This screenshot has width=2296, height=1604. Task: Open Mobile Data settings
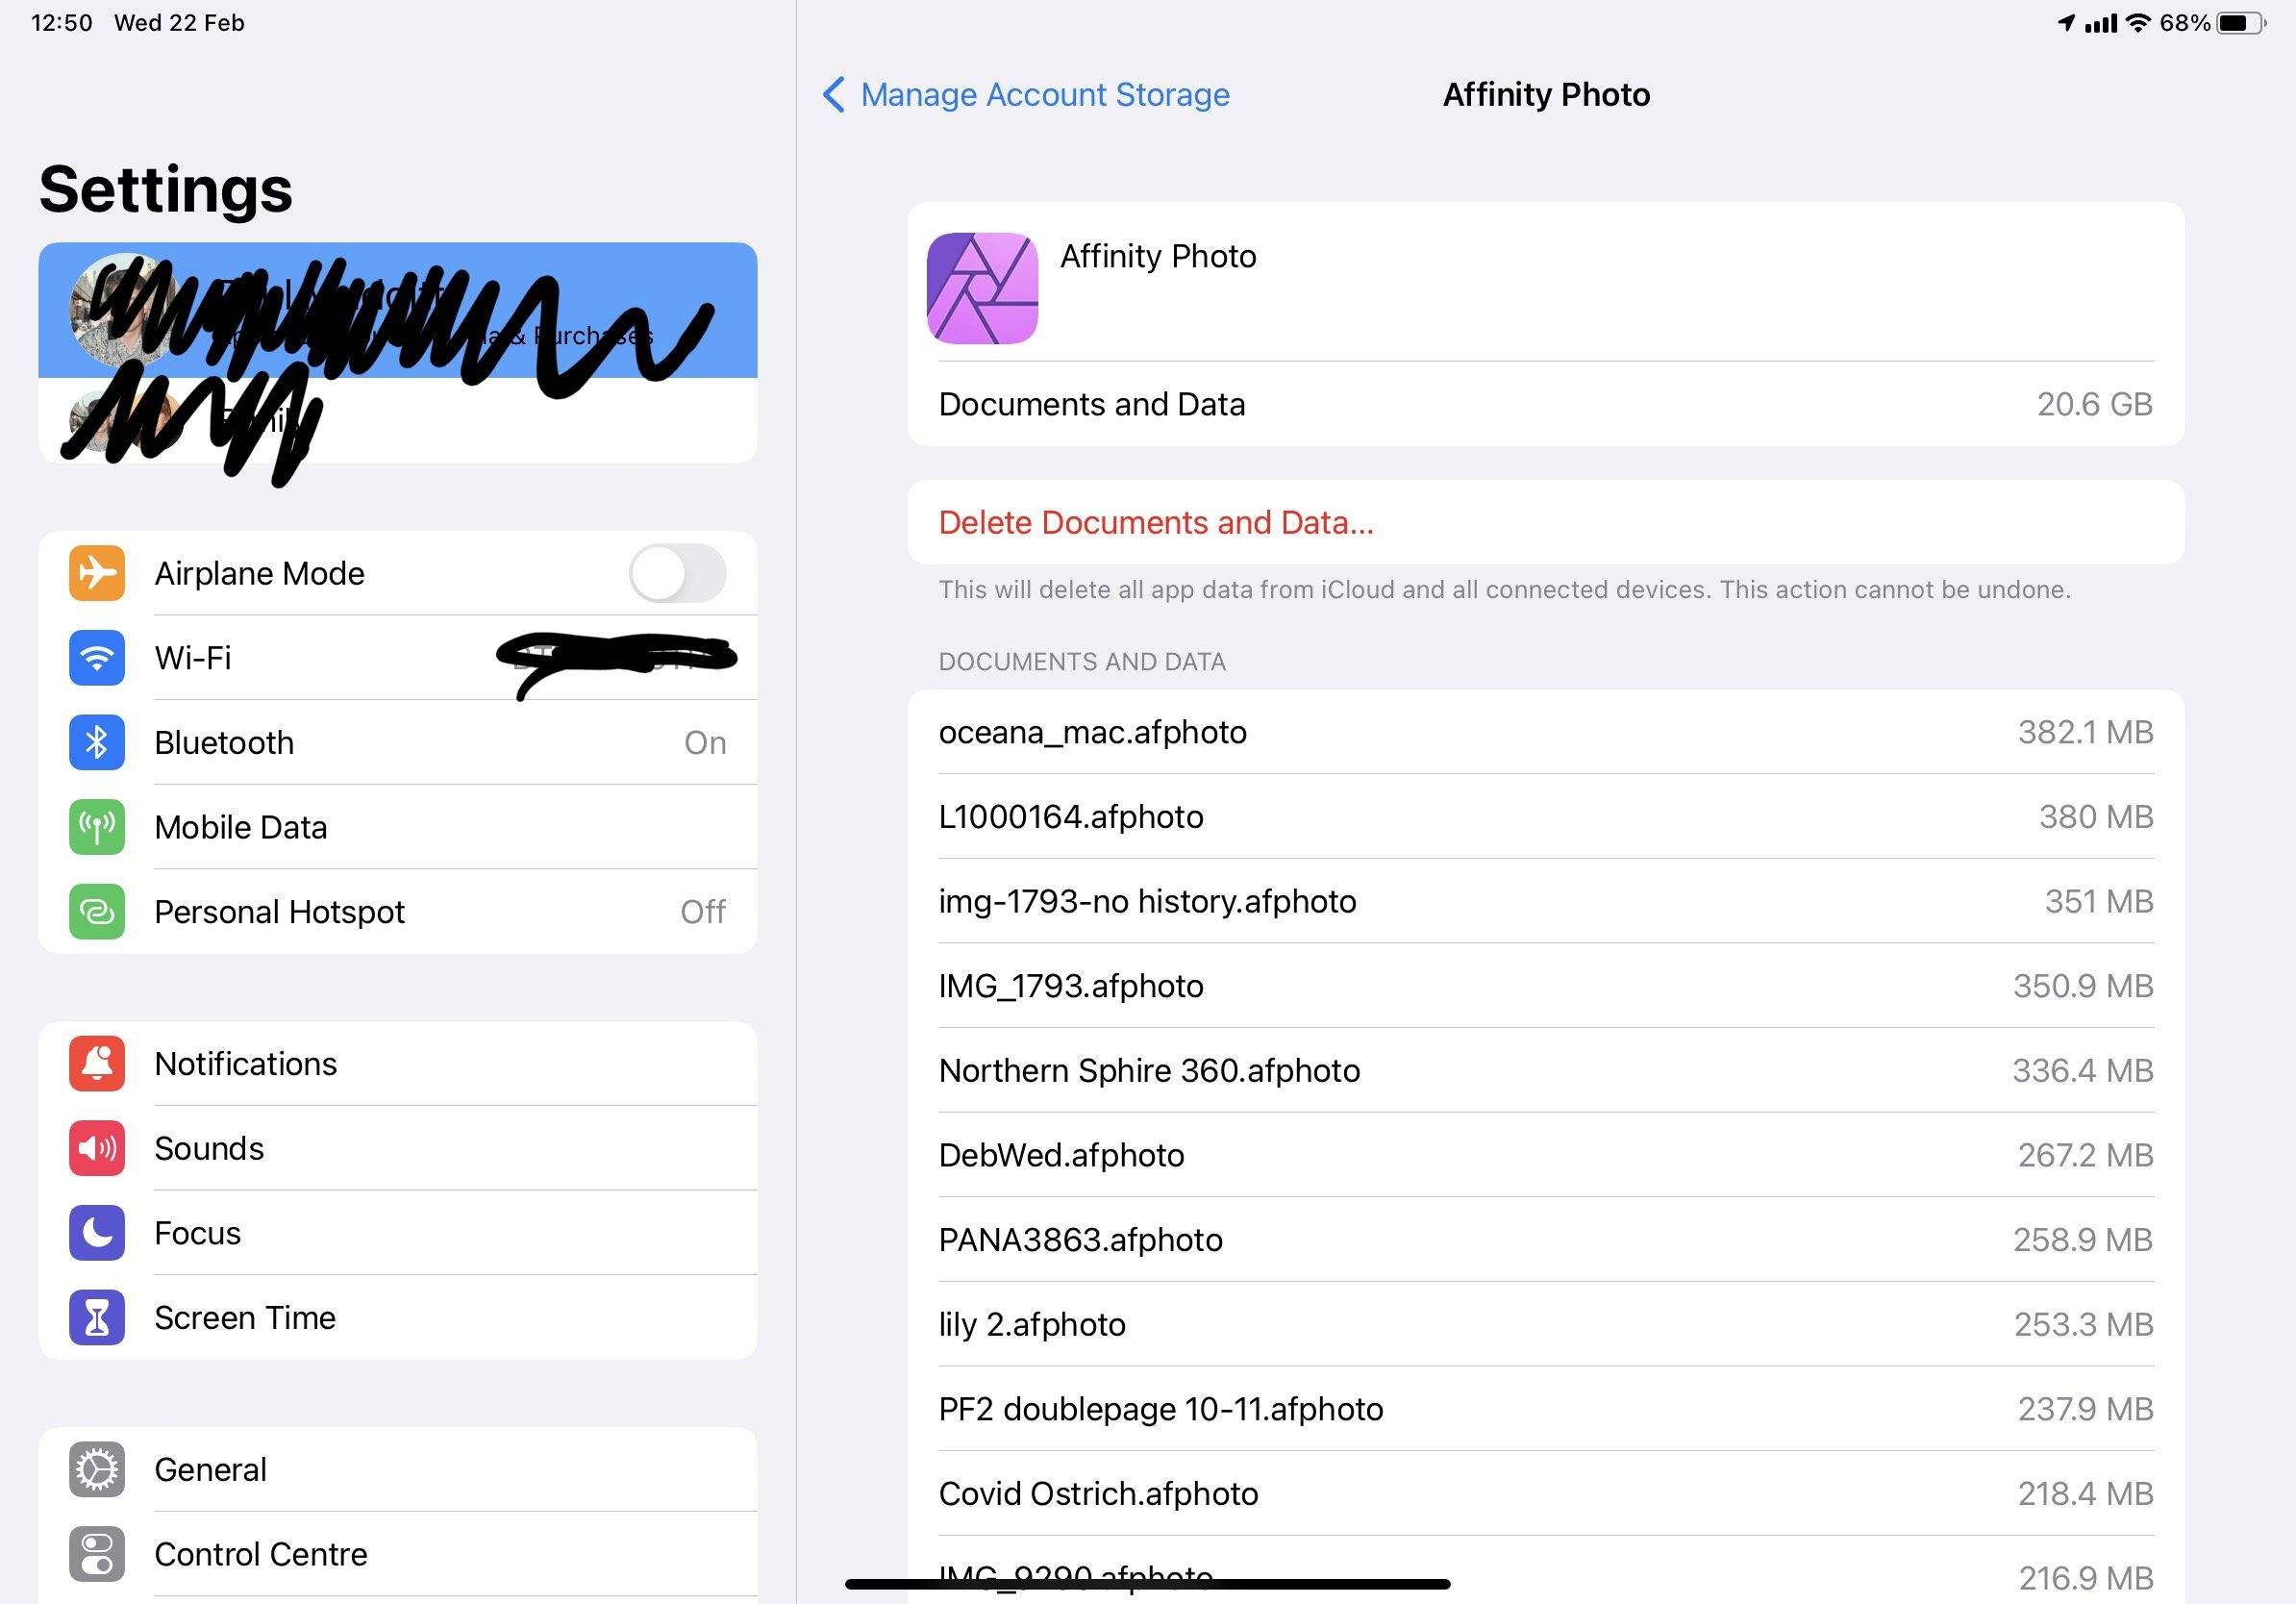tap(398, 827)
